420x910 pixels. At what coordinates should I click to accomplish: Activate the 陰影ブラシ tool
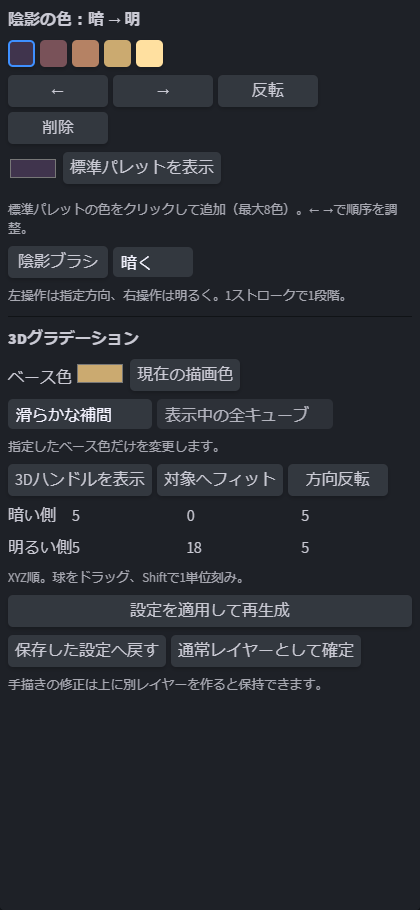point(58,262)
